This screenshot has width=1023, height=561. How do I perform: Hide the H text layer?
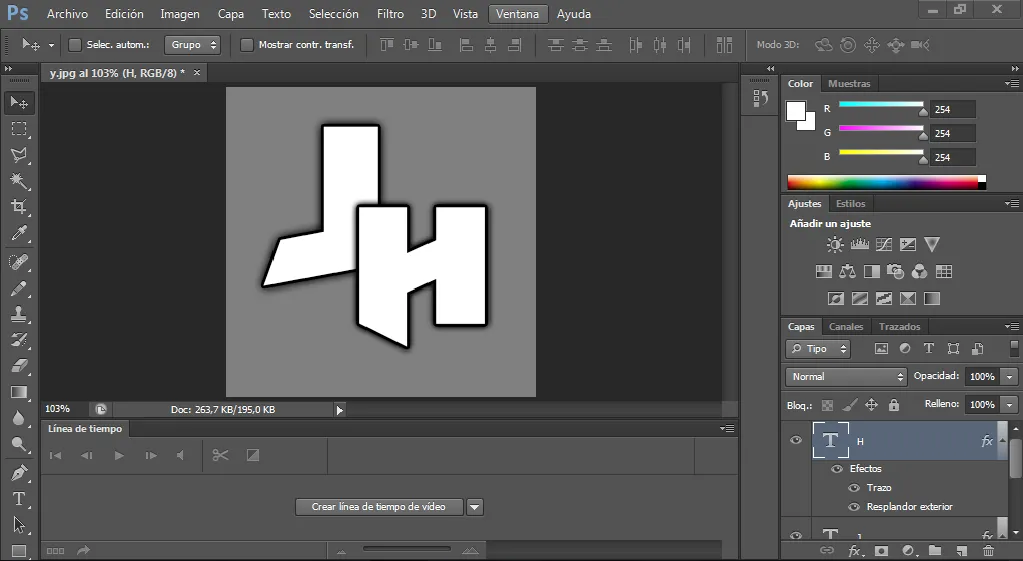[x=796, y=440]
